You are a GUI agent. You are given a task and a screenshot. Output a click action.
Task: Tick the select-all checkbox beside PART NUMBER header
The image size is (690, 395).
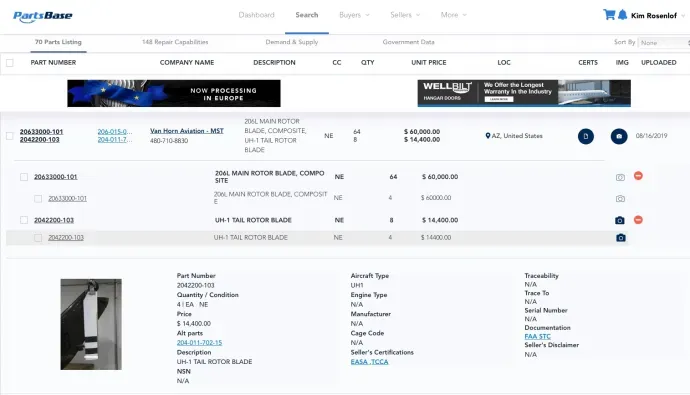pyautogui.click(x=10, y=63)
